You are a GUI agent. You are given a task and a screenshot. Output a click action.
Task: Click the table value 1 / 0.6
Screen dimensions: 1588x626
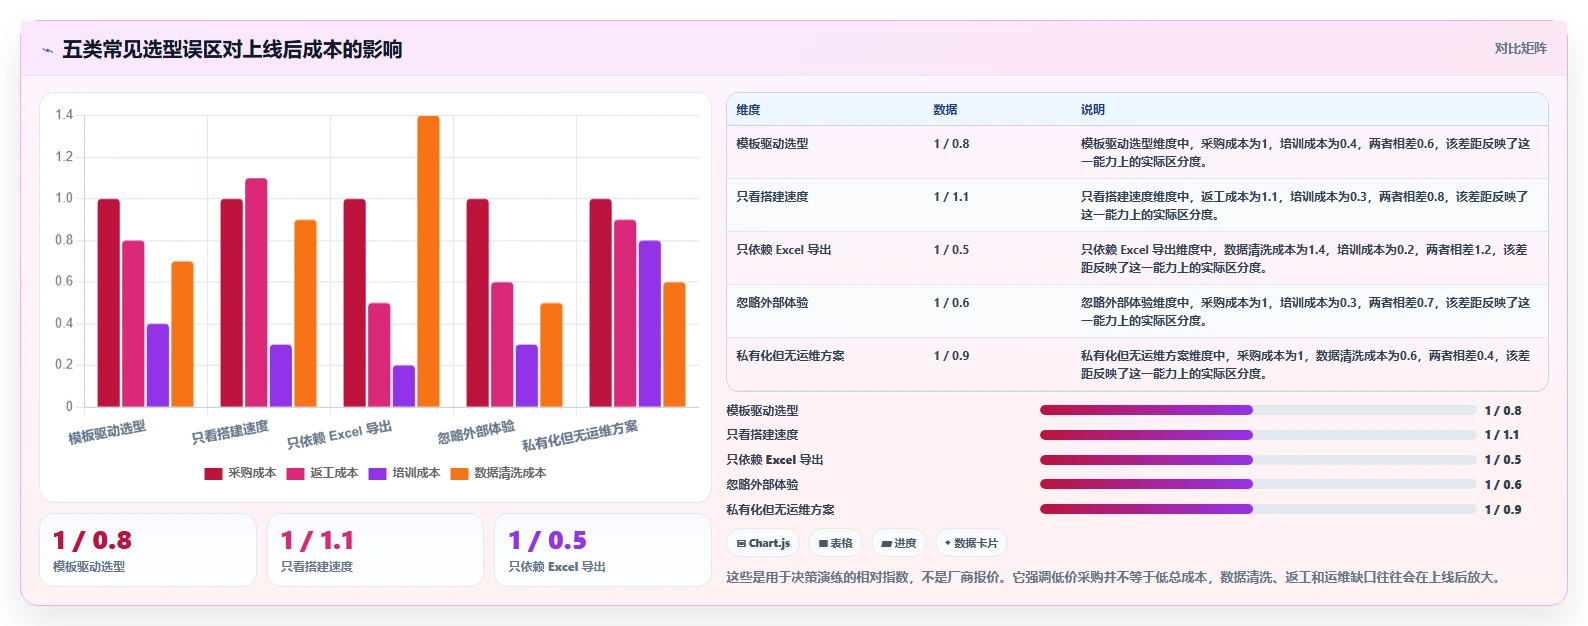click(x=951, y=303)
